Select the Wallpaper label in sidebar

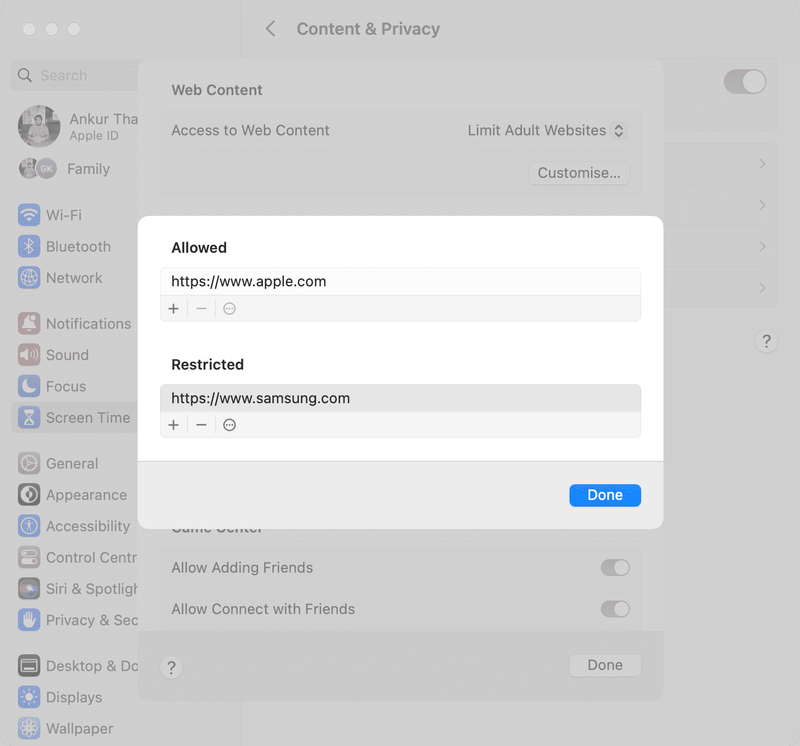tap(80, 729)
